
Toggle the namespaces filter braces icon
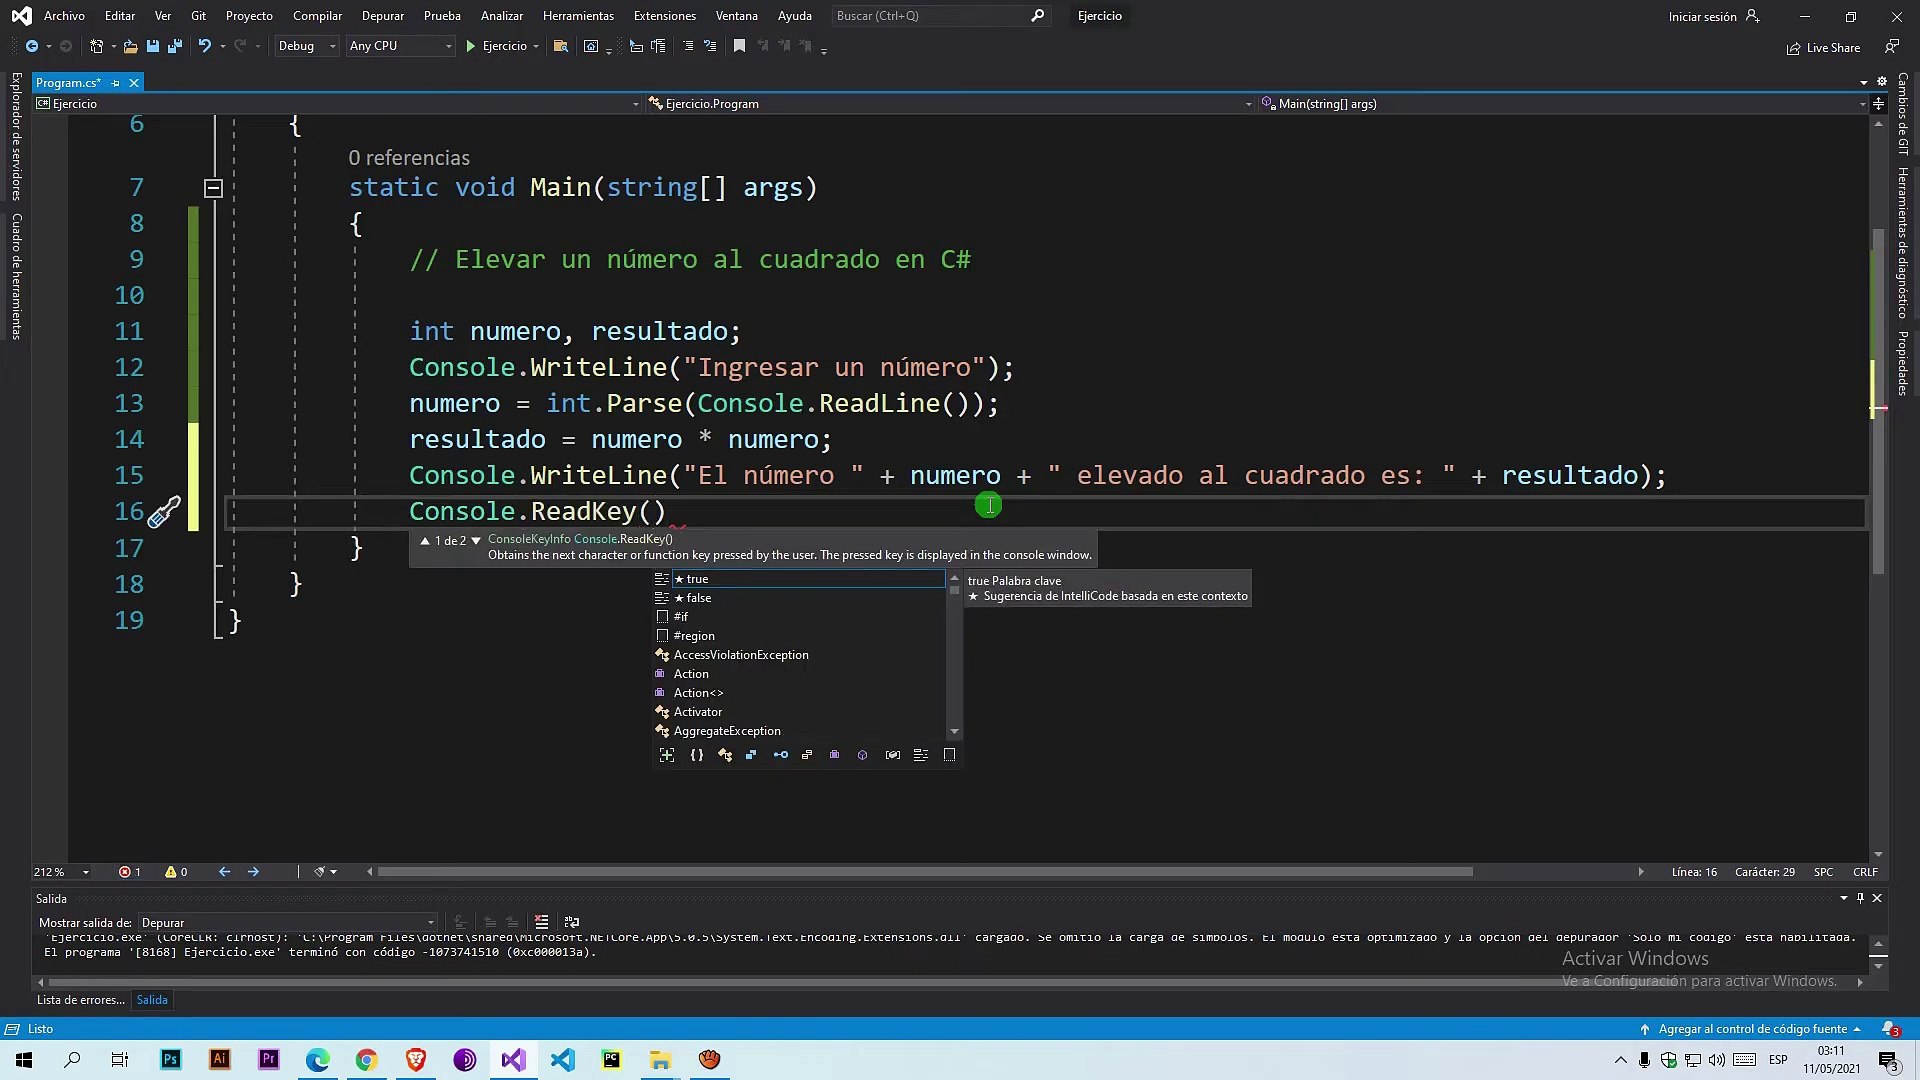[x=697, y=755]
